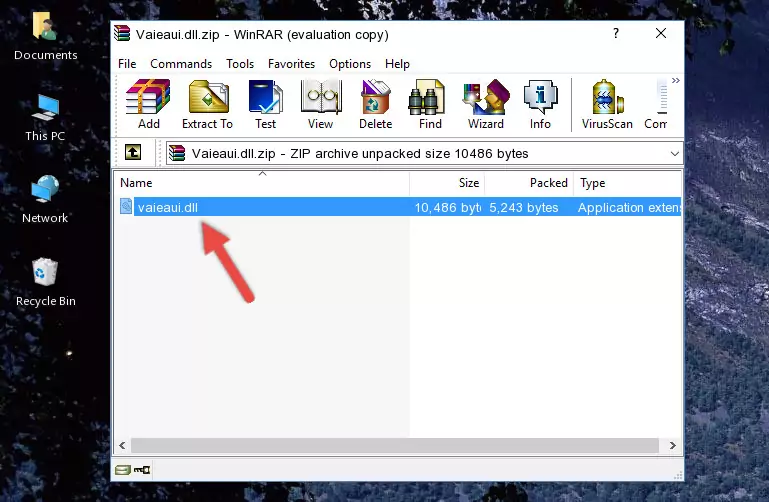Start the VirusScan tool
Screen dimensions: 769x502
(x=607, y=104)
